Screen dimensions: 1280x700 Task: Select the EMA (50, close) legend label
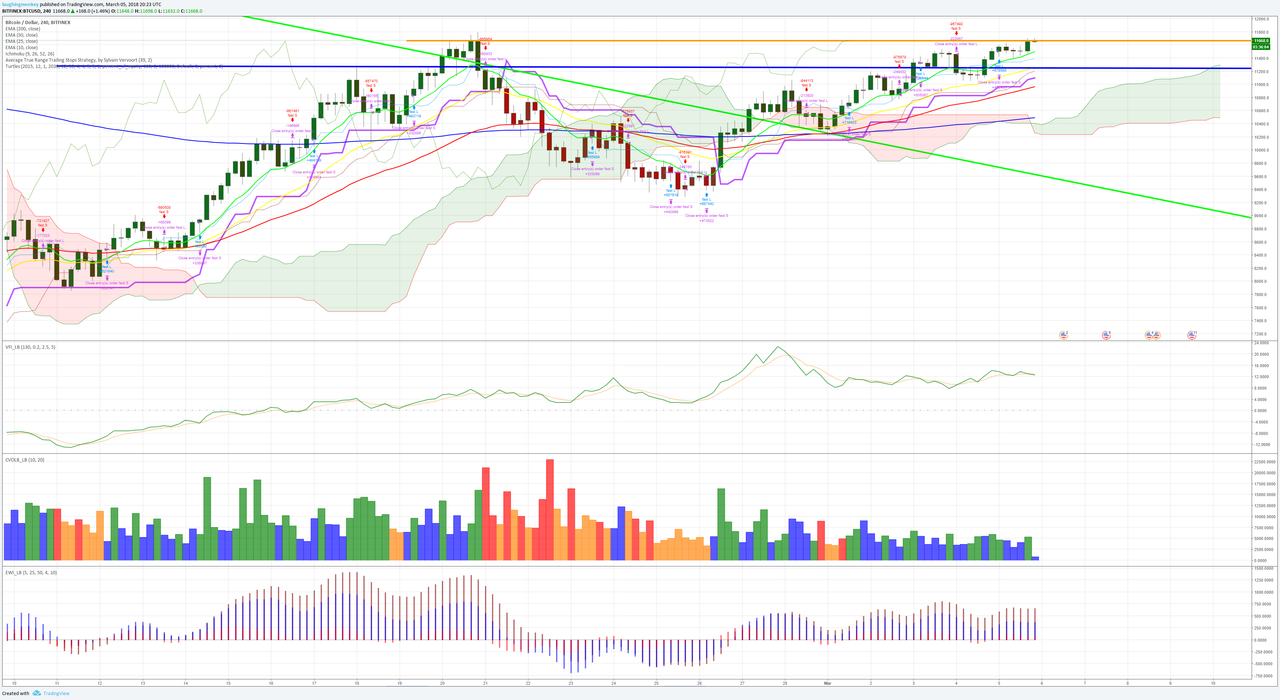point(20,33)
